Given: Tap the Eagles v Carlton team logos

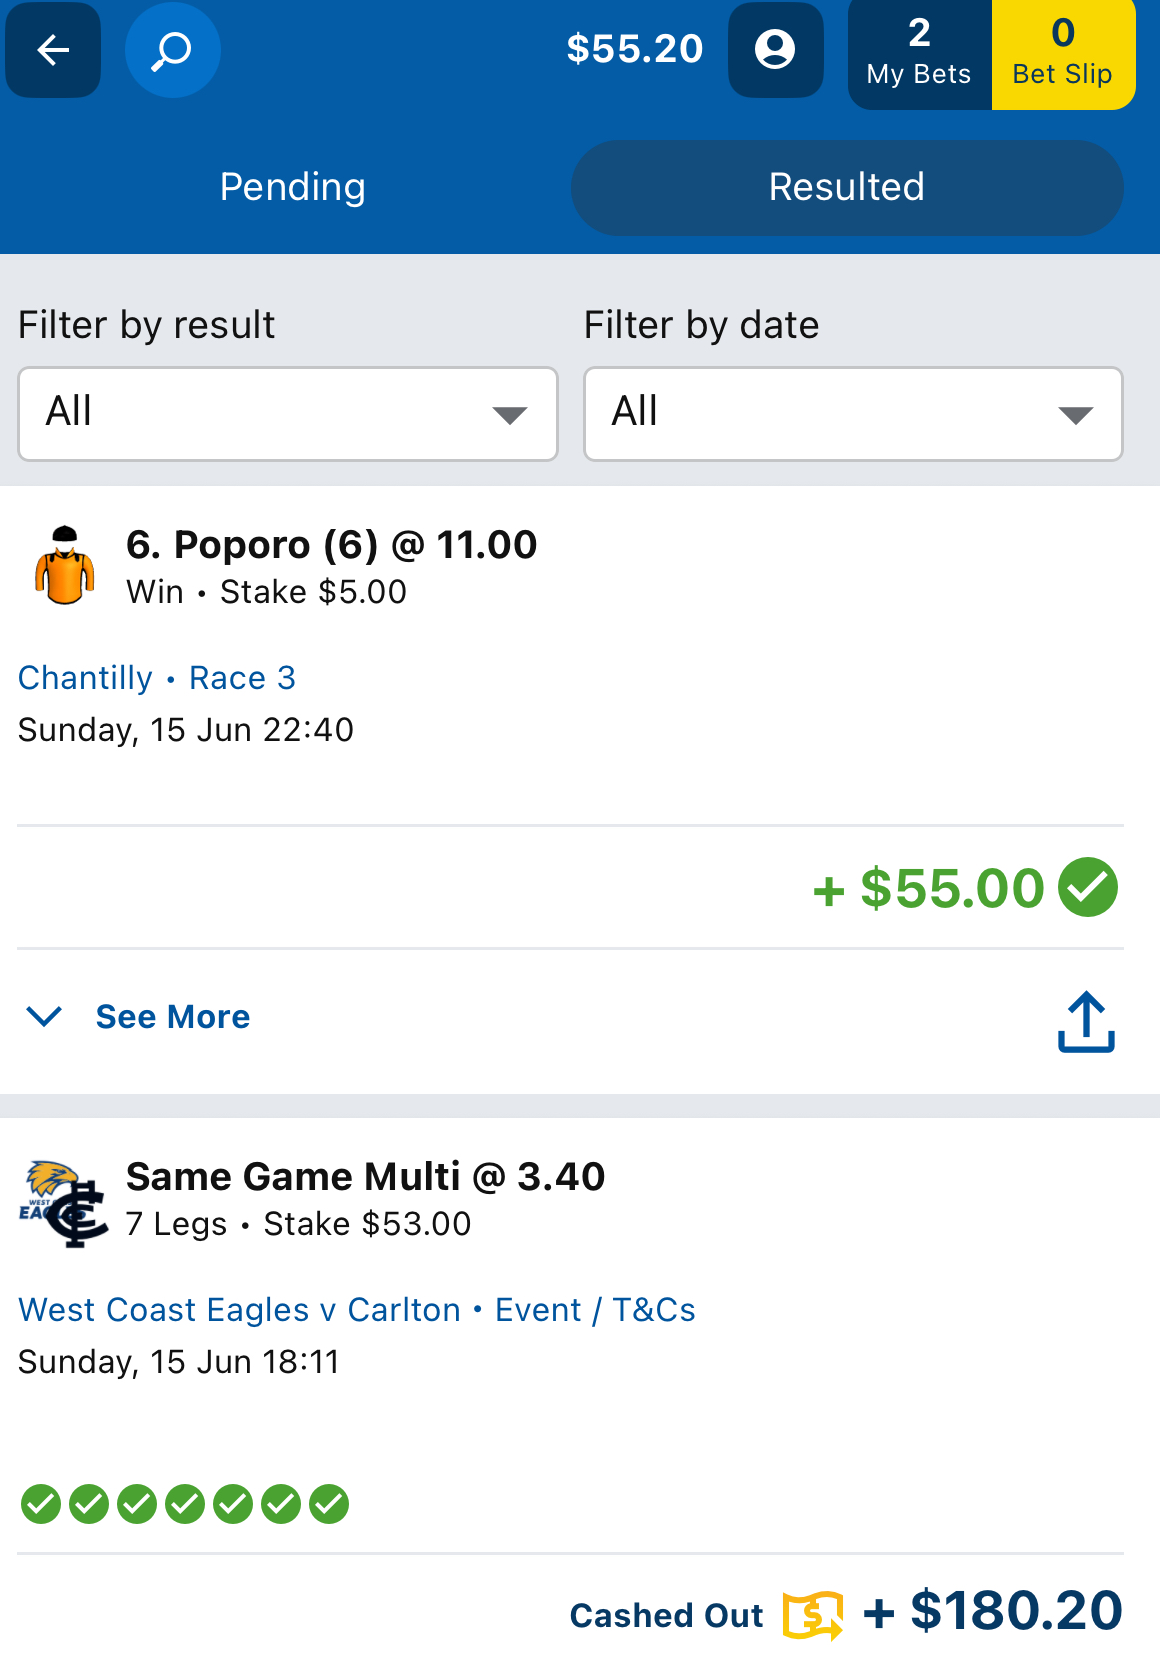Looking at the screenshot, I should coord(64,1203).
